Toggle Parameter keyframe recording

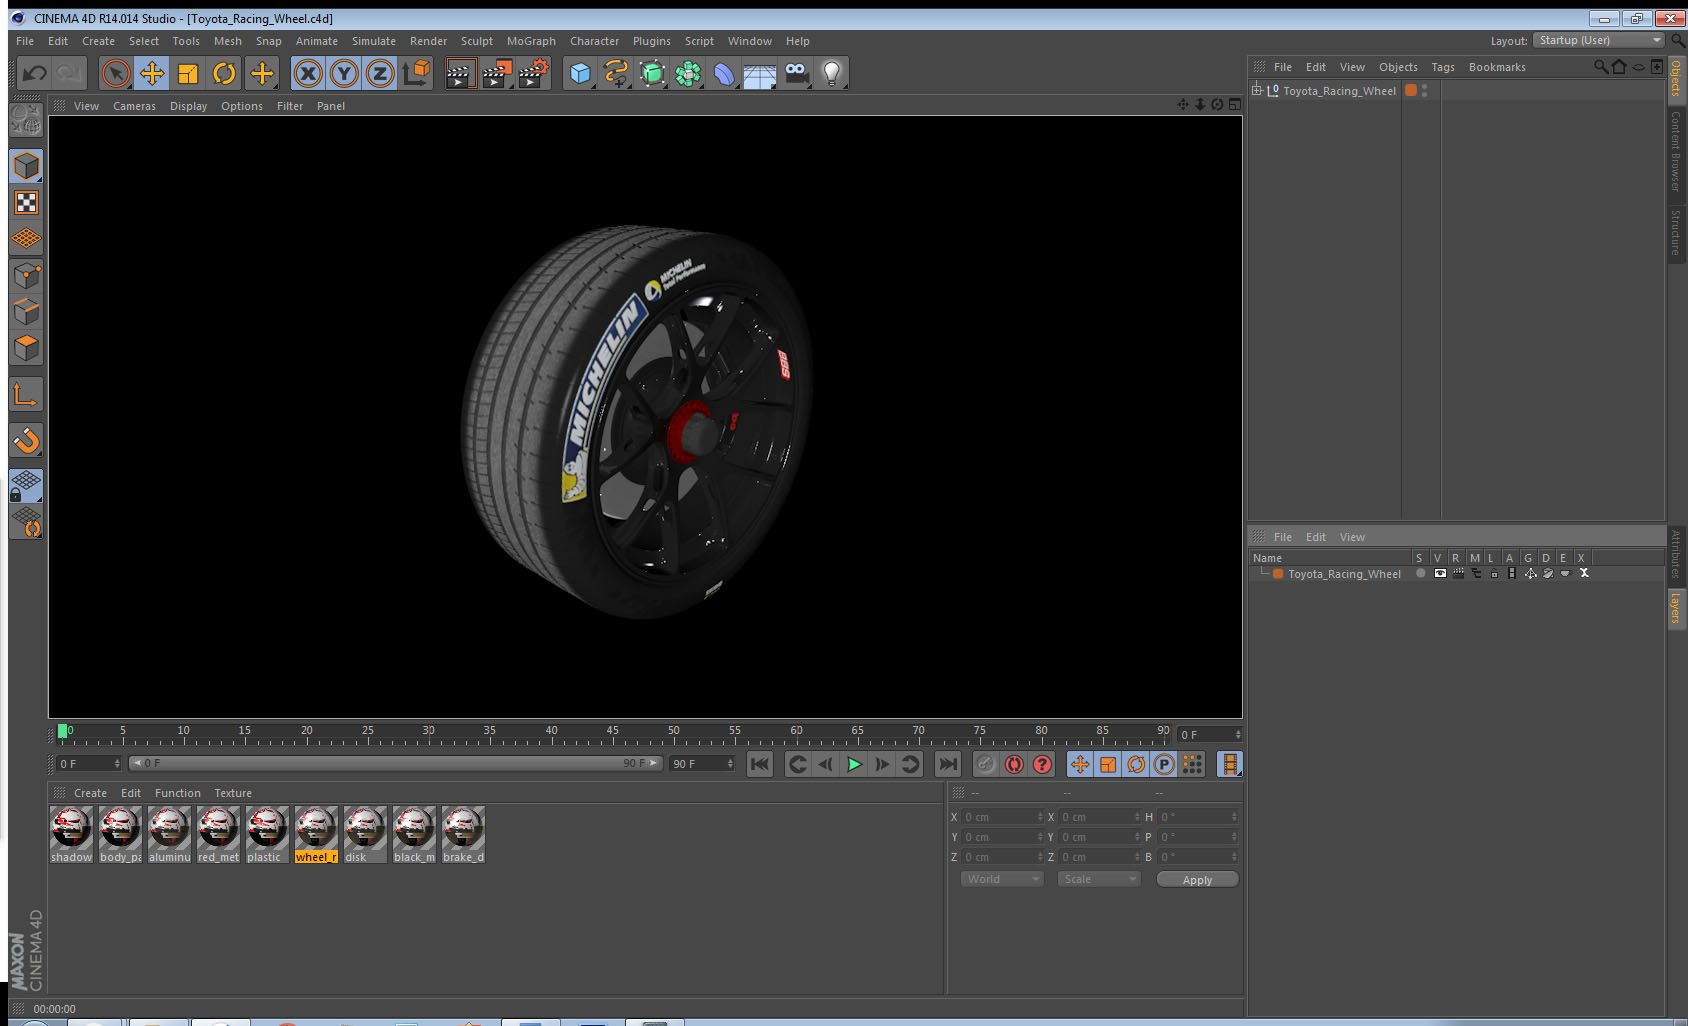pyautogui.click(x=1164, y=764)
